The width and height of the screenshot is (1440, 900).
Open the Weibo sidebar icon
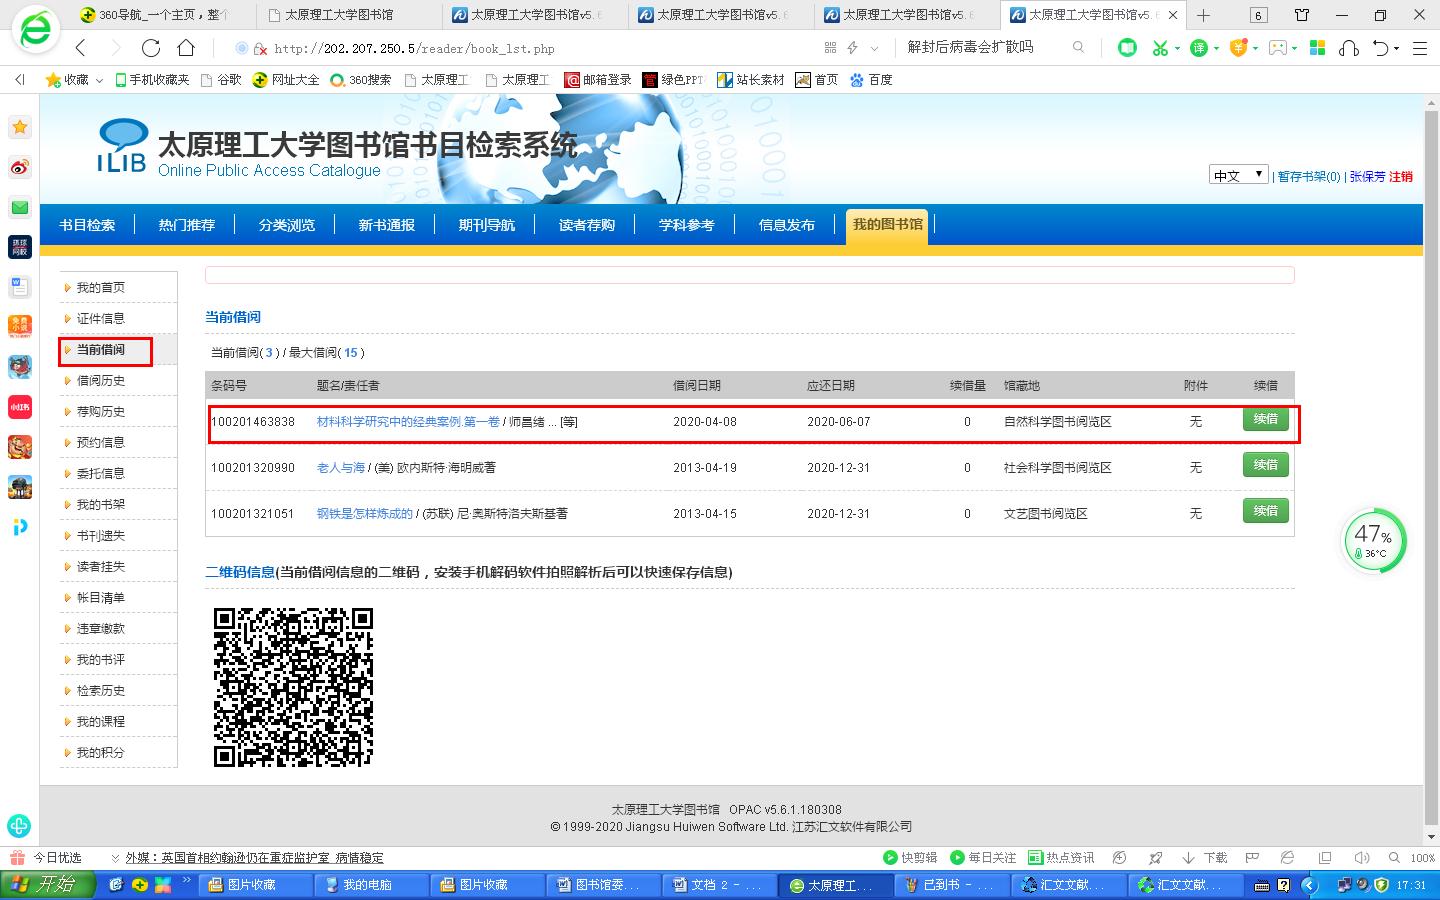[20, 167]
